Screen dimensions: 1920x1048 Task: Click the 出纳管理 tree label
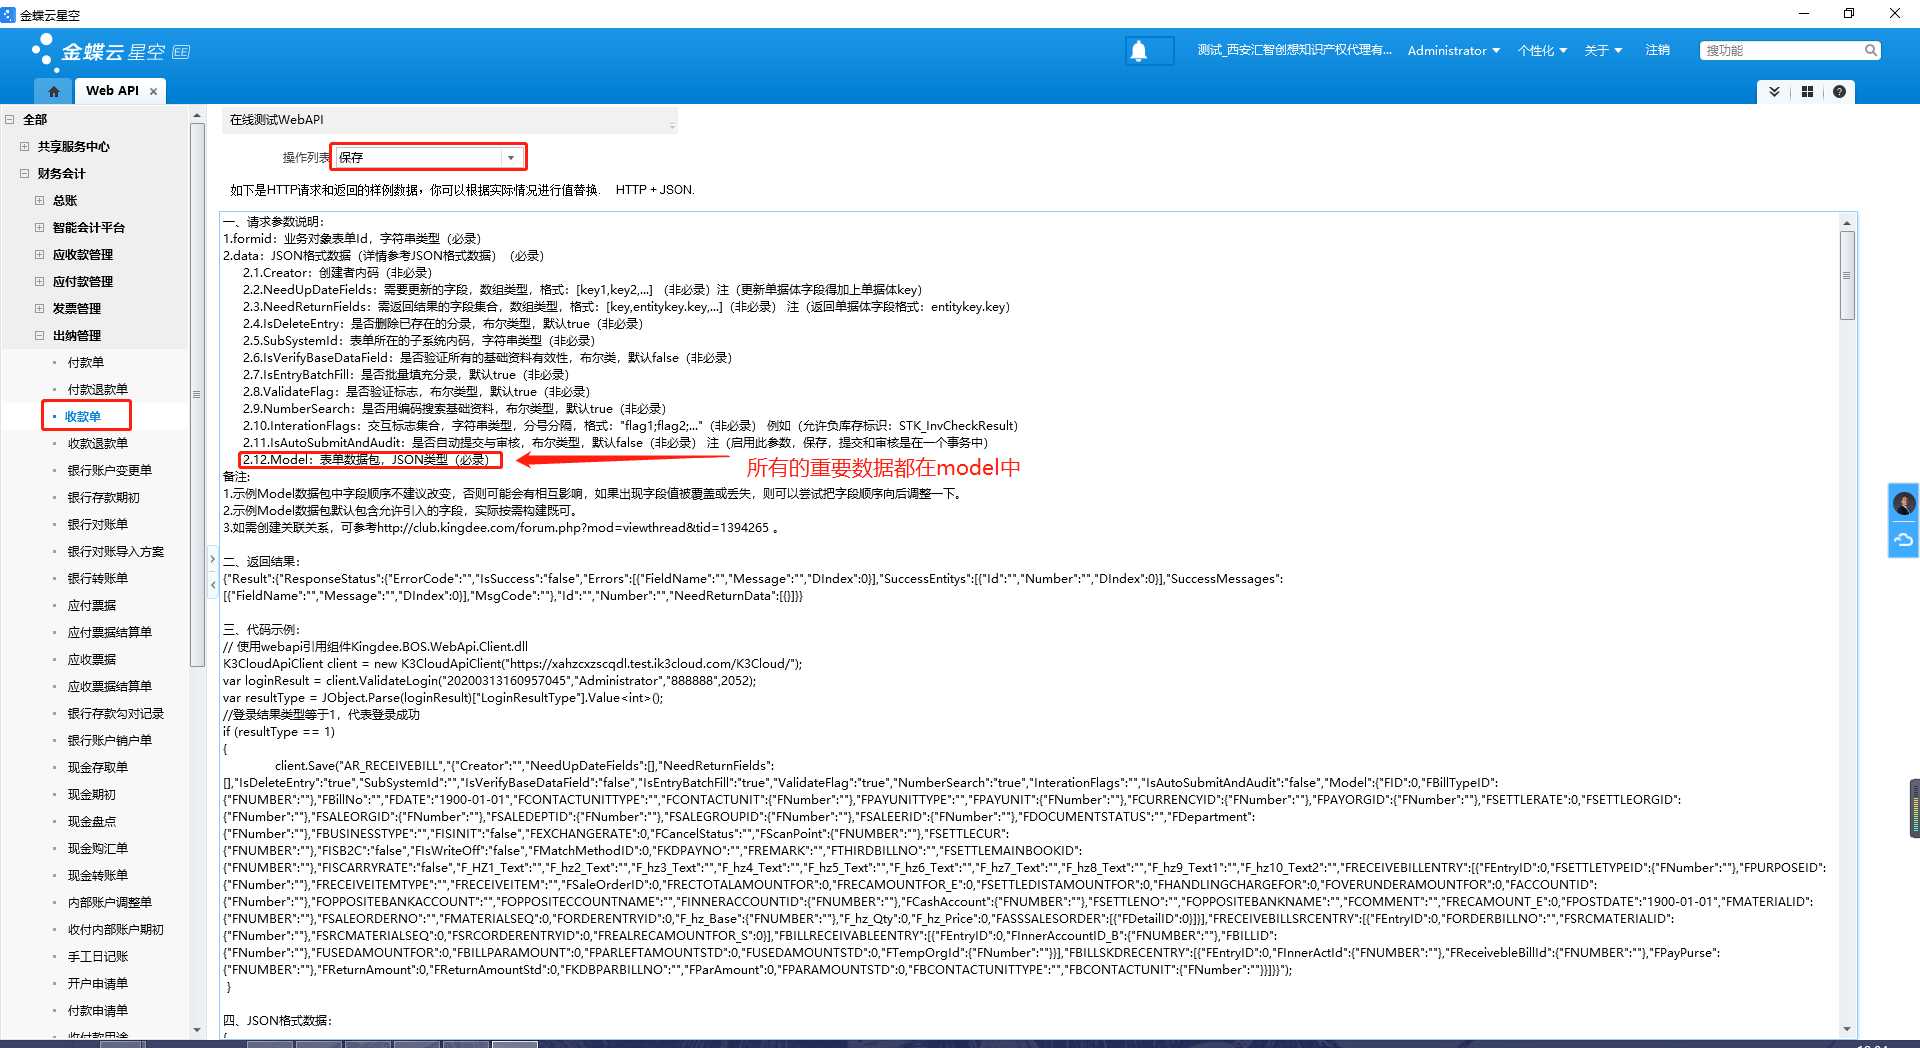coord(76,335)
